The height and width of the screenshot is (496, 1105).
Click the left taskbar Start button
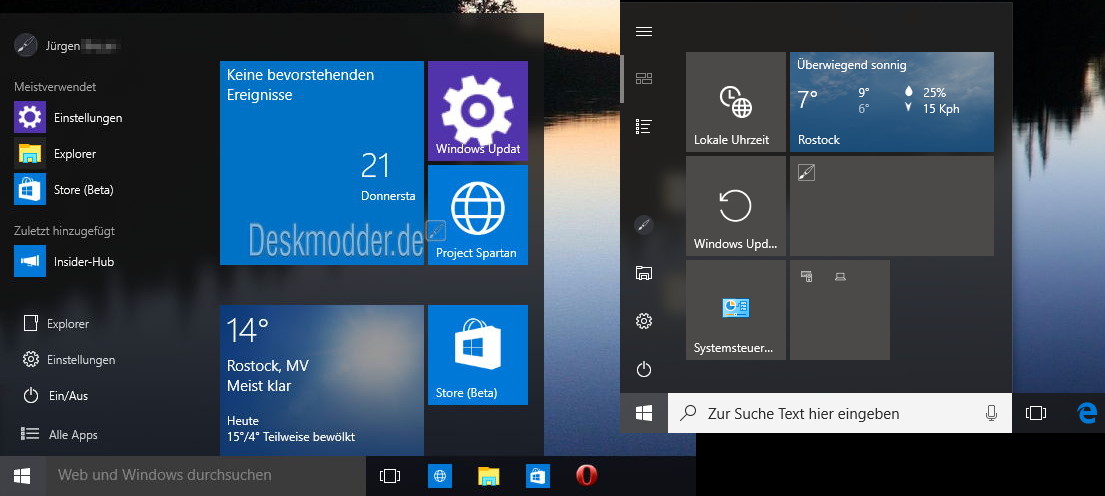tap(22, 476)
